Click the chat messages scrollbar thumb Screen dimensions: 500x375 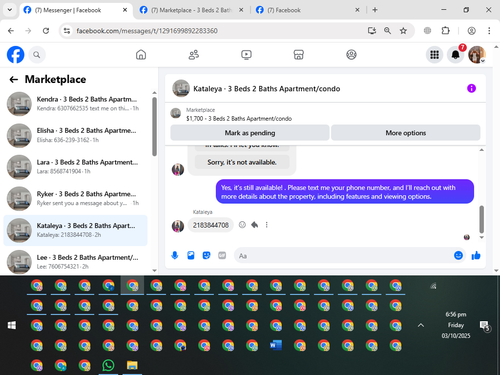pyautogui.click(x=481, y=219)
